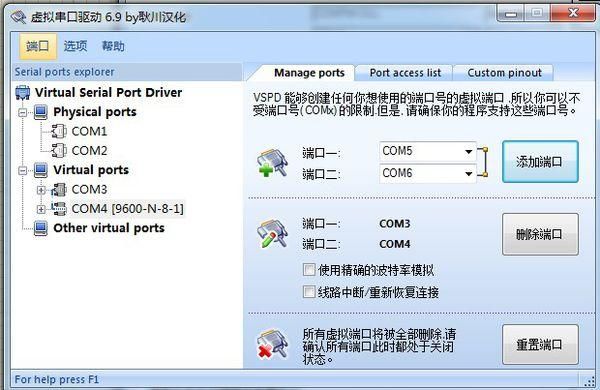600x390 pixels.
Task: Close the window with the red X button
Action: (x=572, y=13)
